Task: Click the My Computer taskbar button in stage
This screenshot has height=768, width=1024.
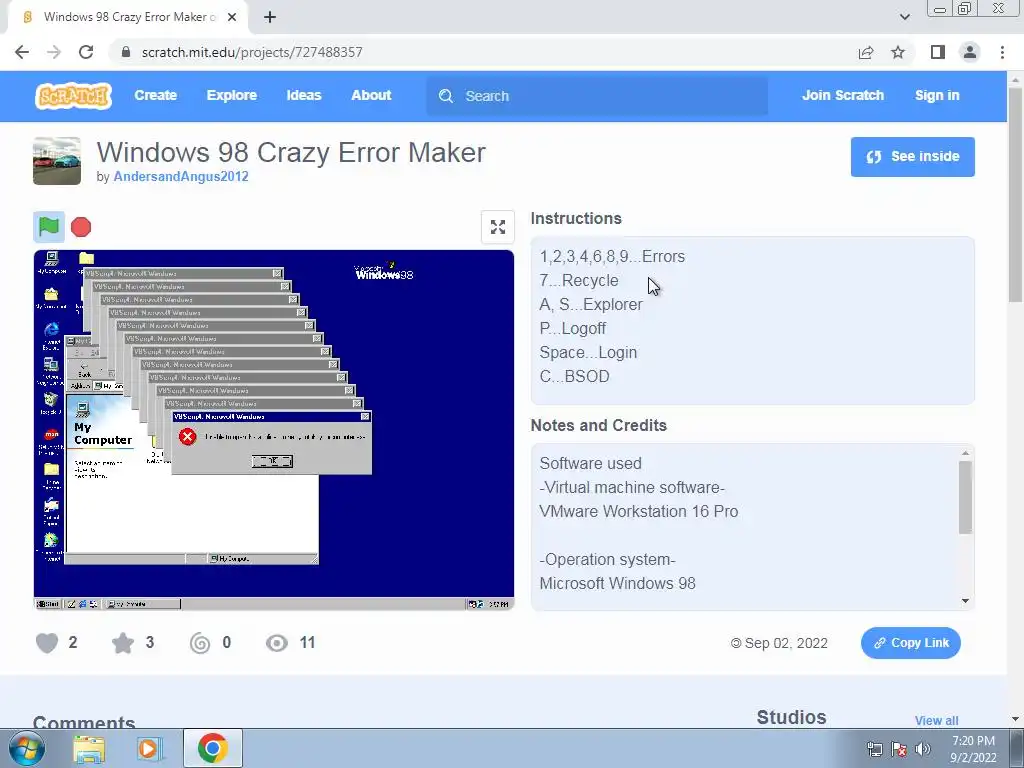Action: [x=142, y=604]
